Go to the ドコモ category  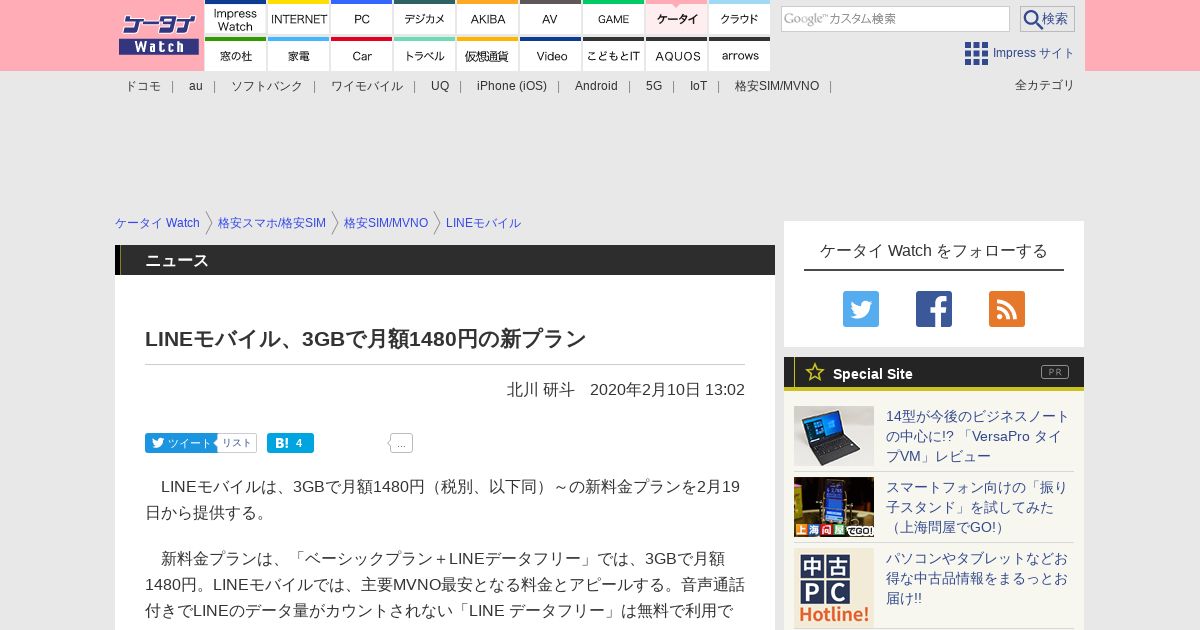coord(143,86)
